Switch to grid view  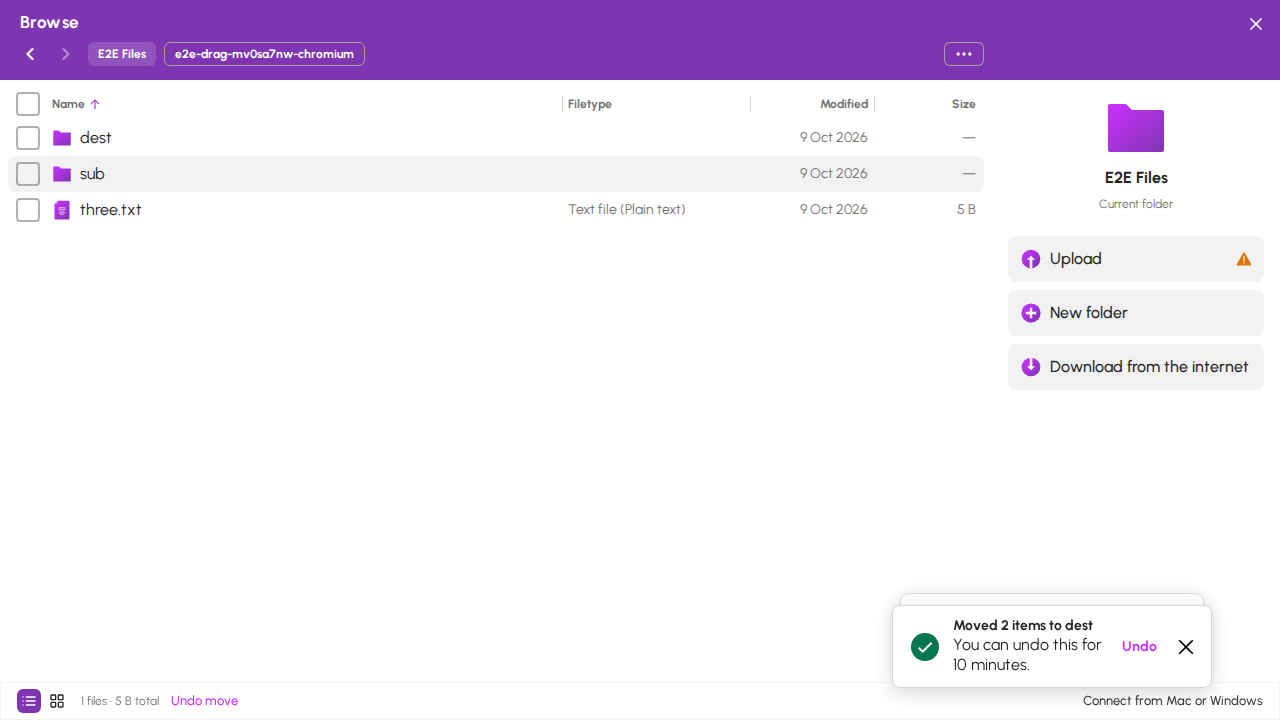(57, 701)
